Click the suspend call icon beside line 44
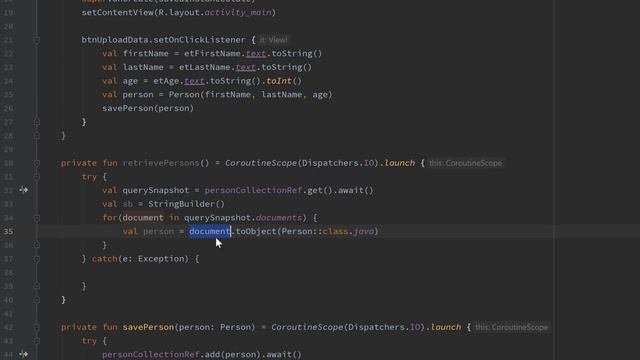Viewport: 640px width, 360px height. [23, 354]
